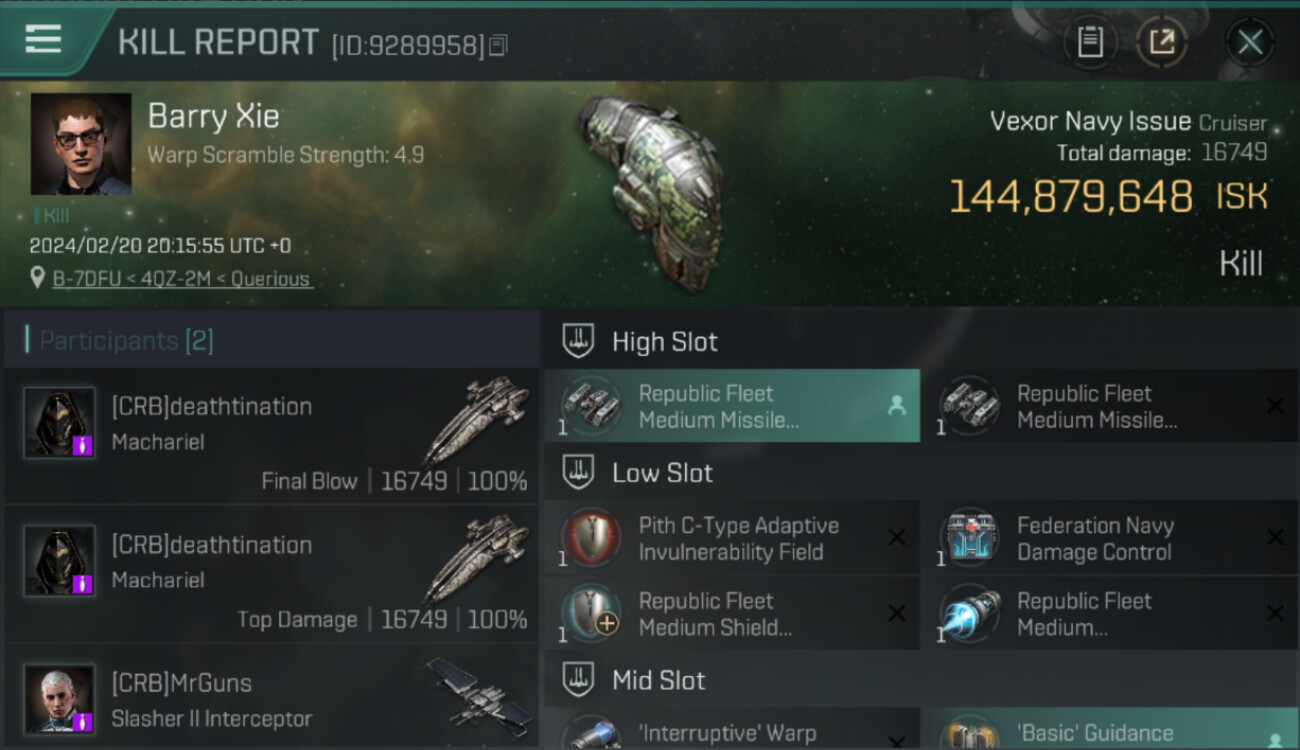1300x750 pixels.
Task: View Barry Xie's portrait
Action: [x=81, y=144]
